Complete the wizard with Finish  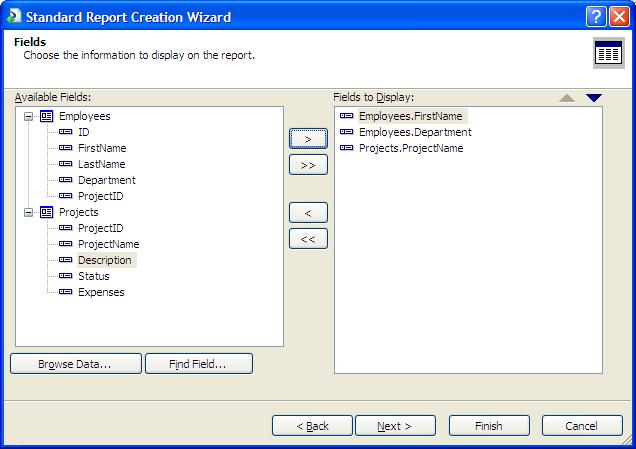[489, 426]
